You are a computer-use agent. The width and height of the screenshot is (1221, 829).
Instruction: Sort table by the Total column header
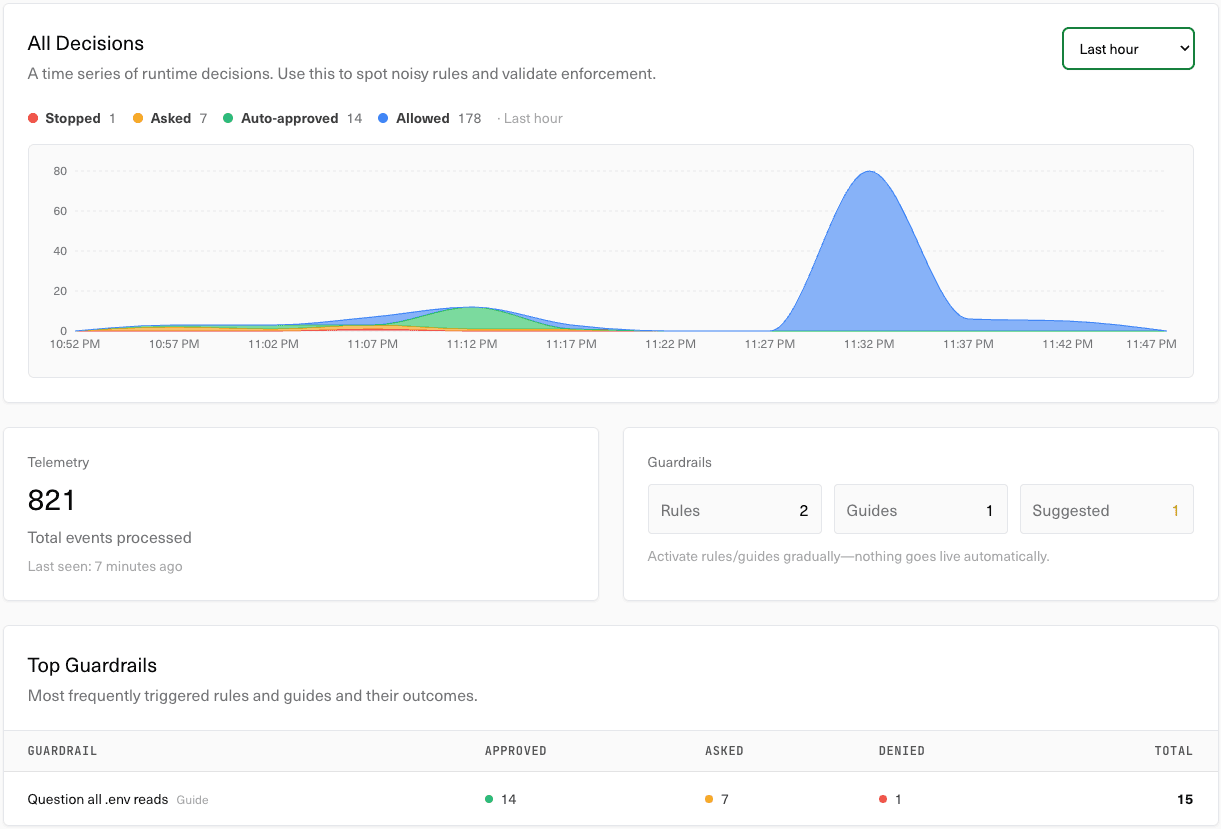(x=1174, y=750)
